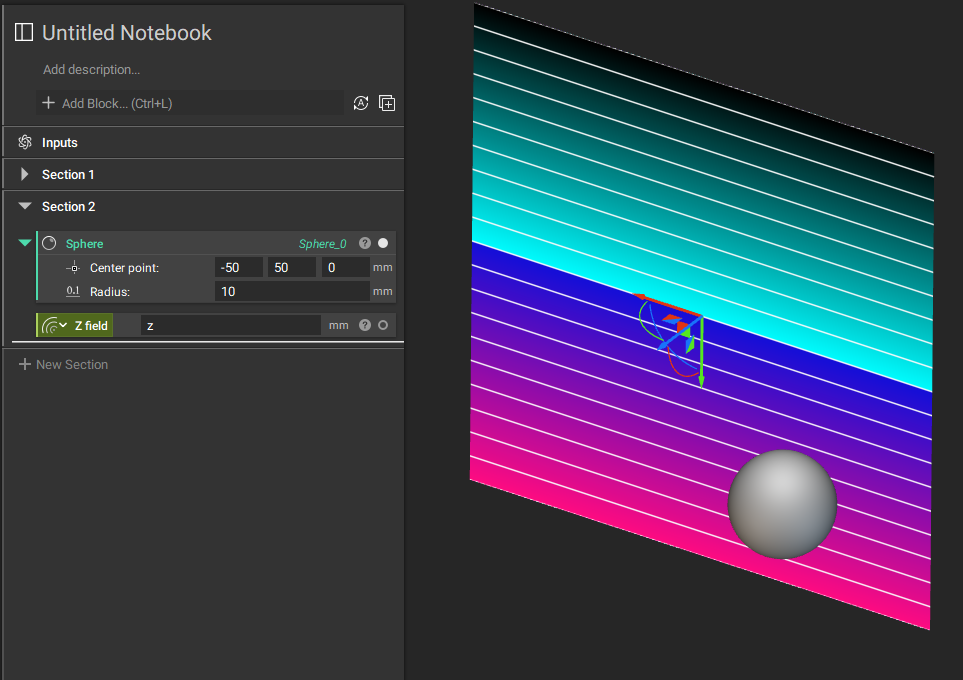Toggle visibility of the Z field output
Screen dimensions: 963x680
click(383, 325)
